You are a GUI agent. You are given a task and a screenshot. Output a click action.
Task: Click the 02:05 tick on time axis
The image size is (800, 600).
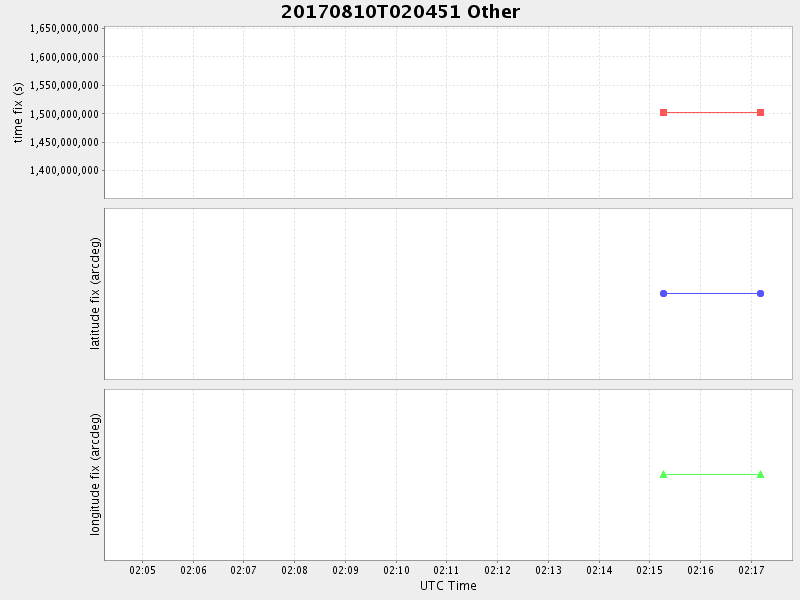[x=143, y=570]
